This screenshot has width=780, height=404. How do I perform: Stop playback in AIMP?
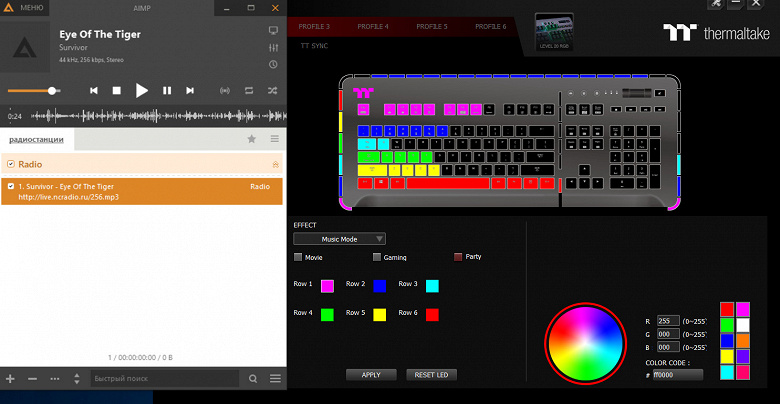click(x=116, y=91)
